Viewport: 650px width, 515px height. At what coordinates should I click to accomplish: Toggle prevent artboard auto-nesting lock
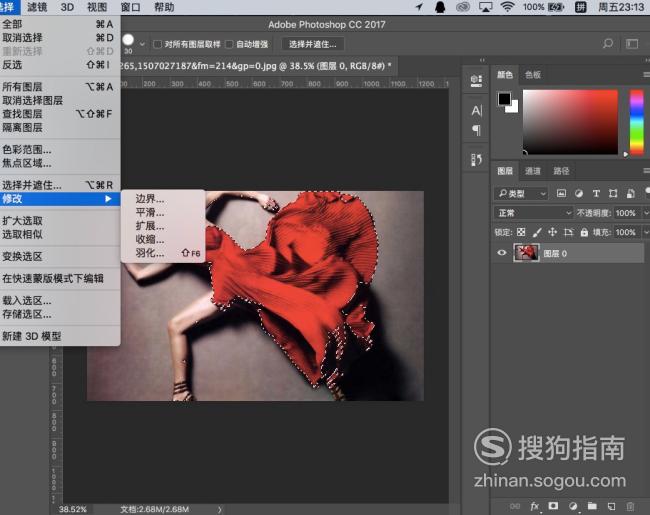(x=568, y=232)
